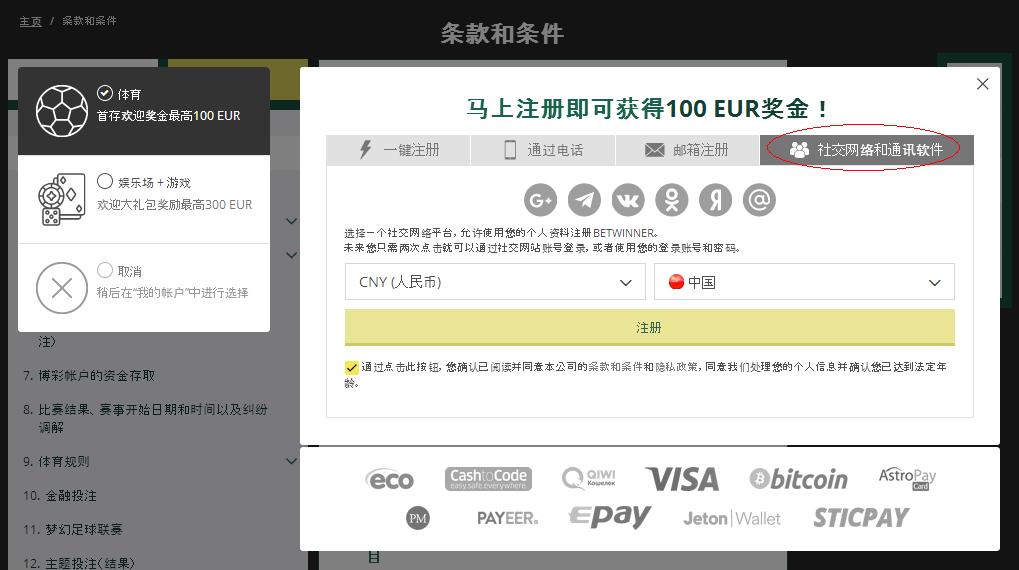This screenshot has height=570, width=1019.
Task: Select the 取消 bonus radio option
Action: point(105,270)
